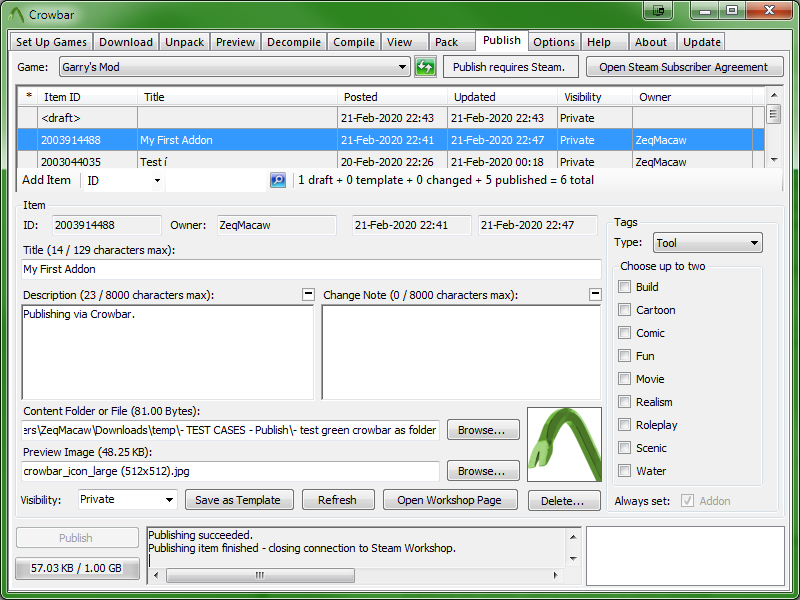Viewport: 800px width, 600px height.
Task: Click the Delete... button
Action: click(x=564, y=501)
